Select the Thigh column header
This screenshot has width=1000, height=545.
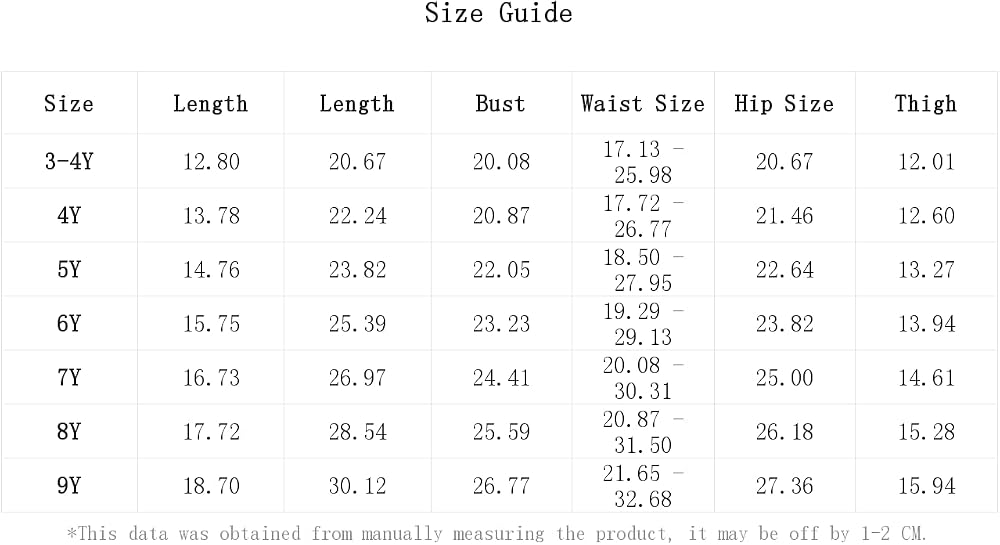click(926, 103)
